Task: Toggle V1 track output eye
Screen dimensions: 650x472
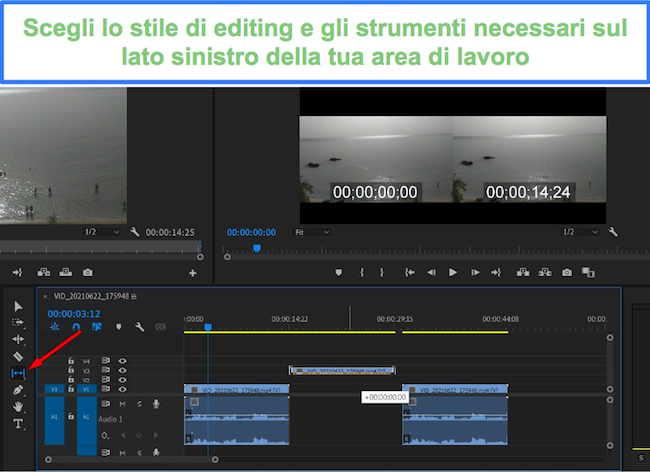Action: tap(122, 389)
